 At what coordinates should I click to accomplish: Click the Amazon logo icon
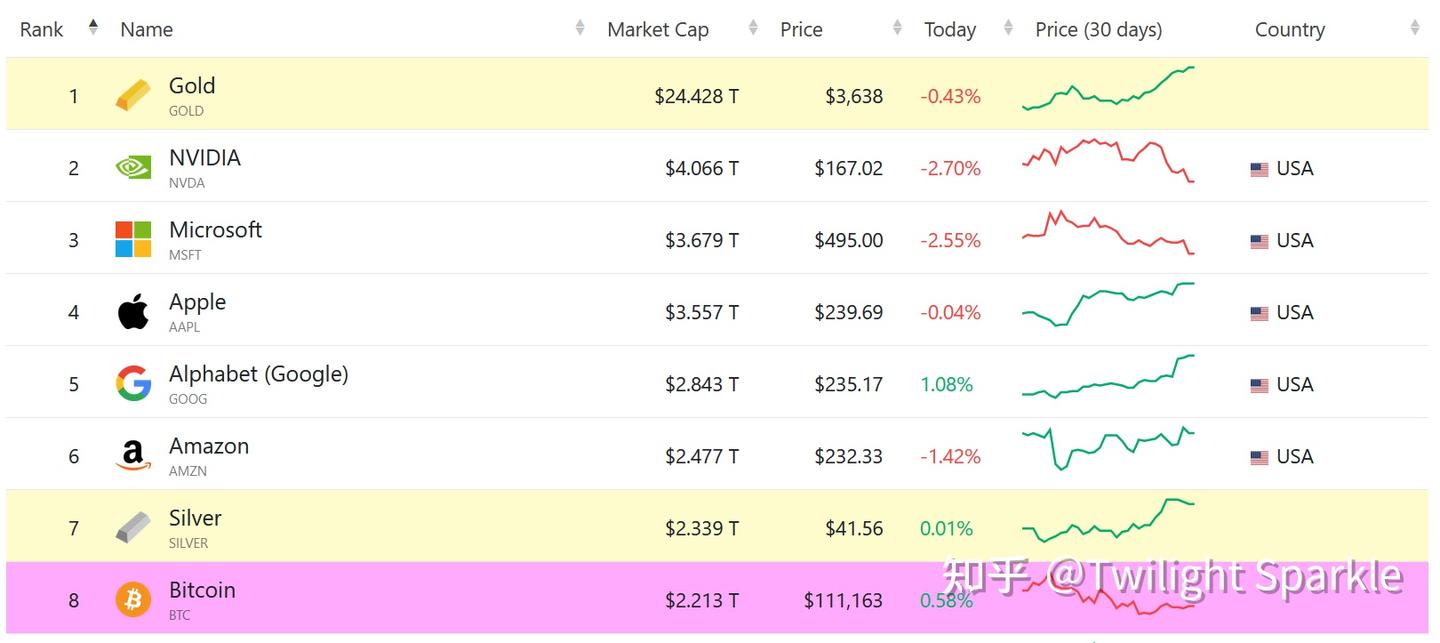click(133, 456)
